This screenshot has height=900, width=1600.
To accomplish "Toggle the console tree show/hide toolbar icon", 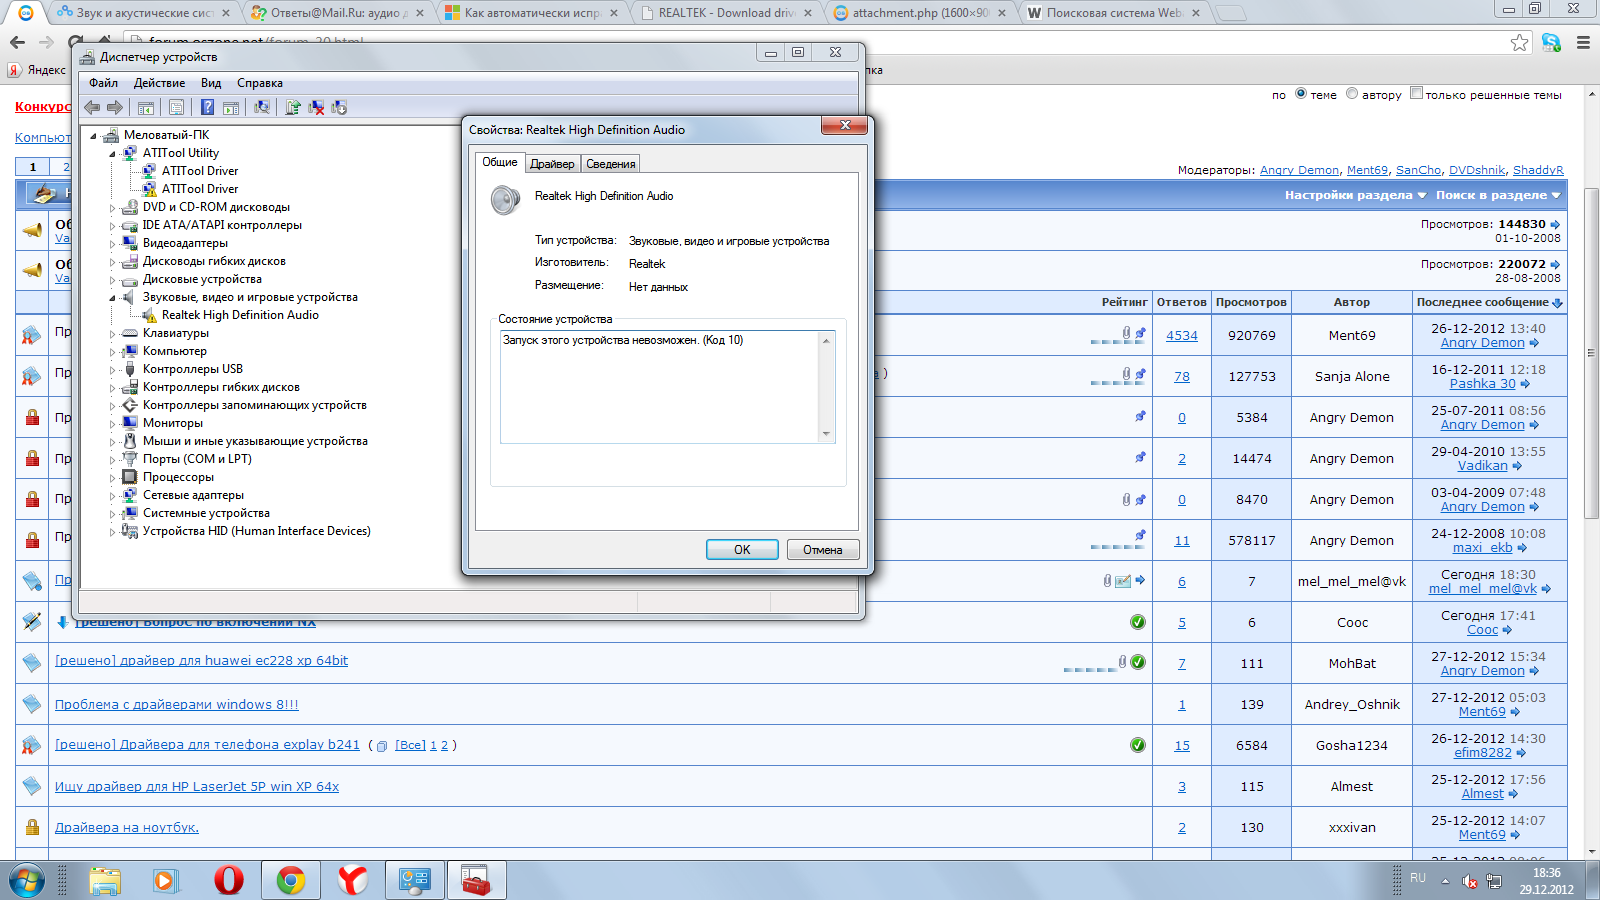I will [146, 107].
